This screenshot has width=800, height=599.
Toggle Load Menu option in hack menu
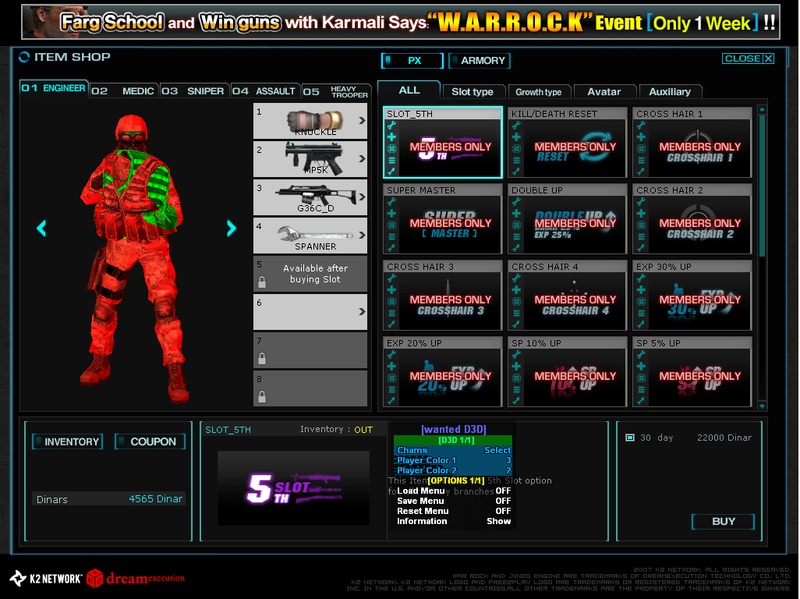454,491
